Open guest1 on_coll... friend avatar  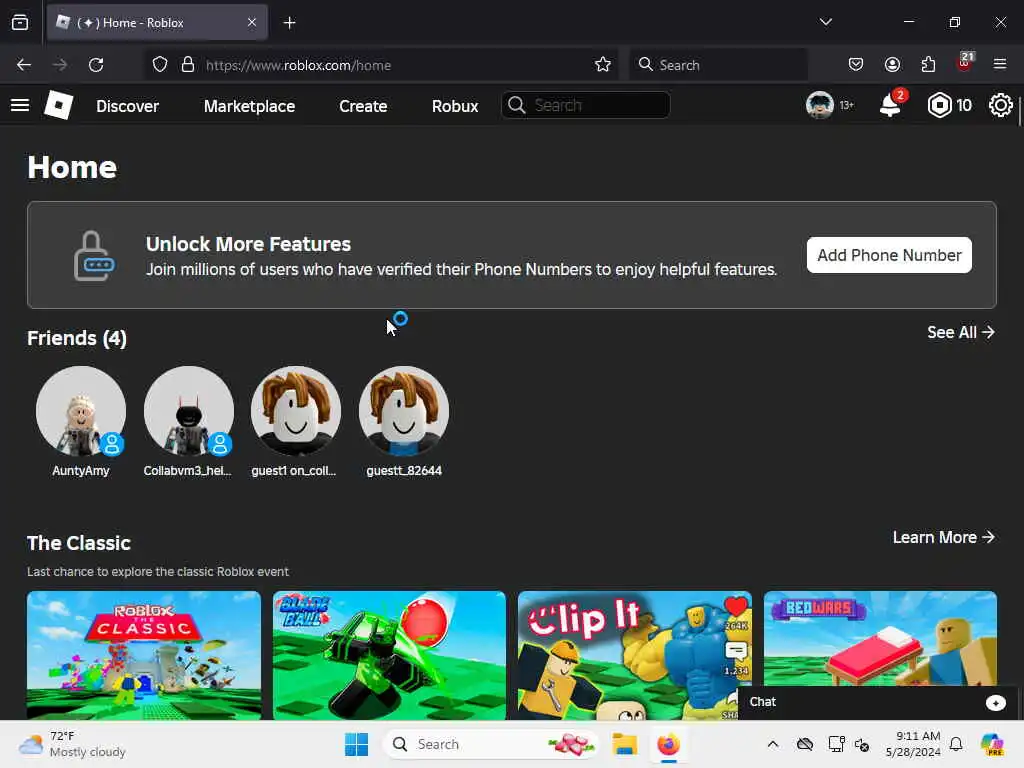coord(296,411)
